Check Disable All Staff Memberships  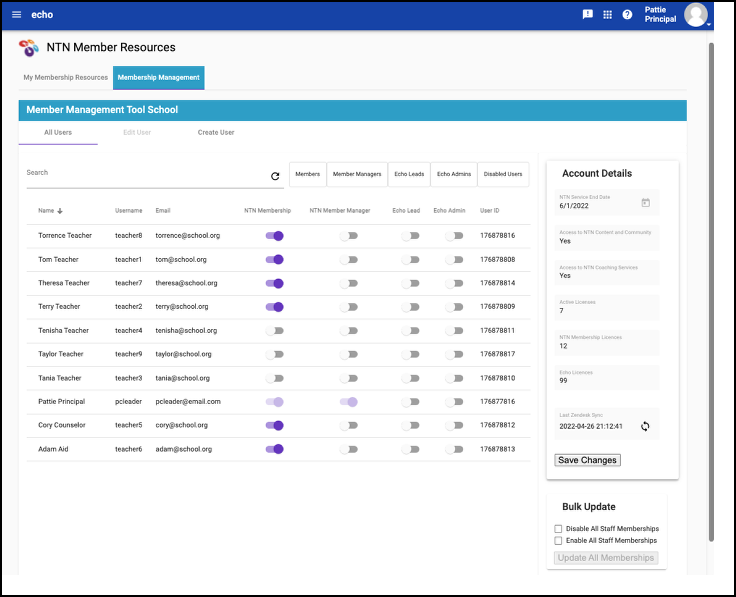coord(558,529)
